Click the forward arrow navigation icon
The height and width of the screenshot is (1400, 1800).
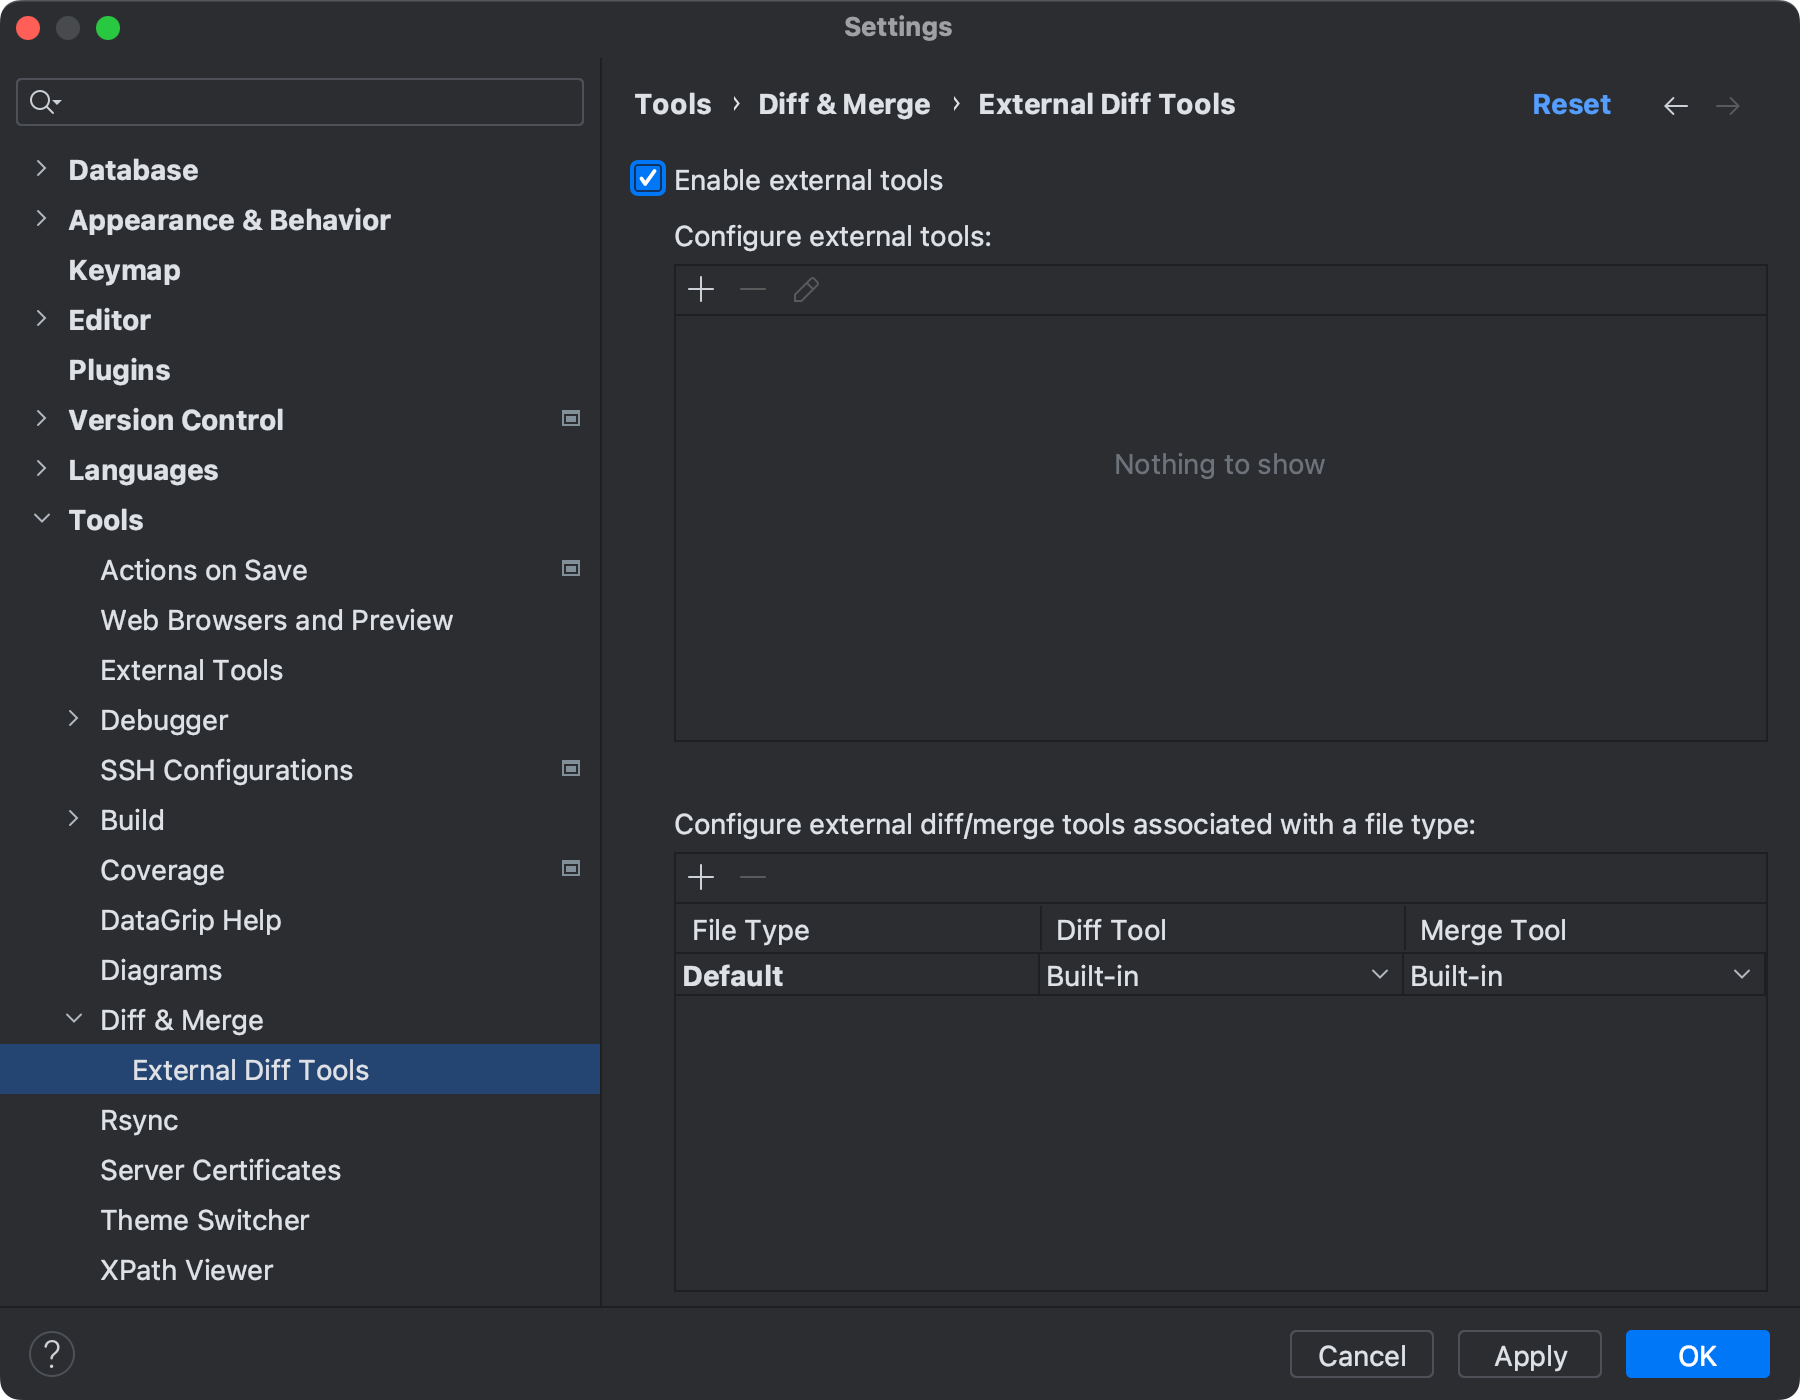click(1729, 105)
